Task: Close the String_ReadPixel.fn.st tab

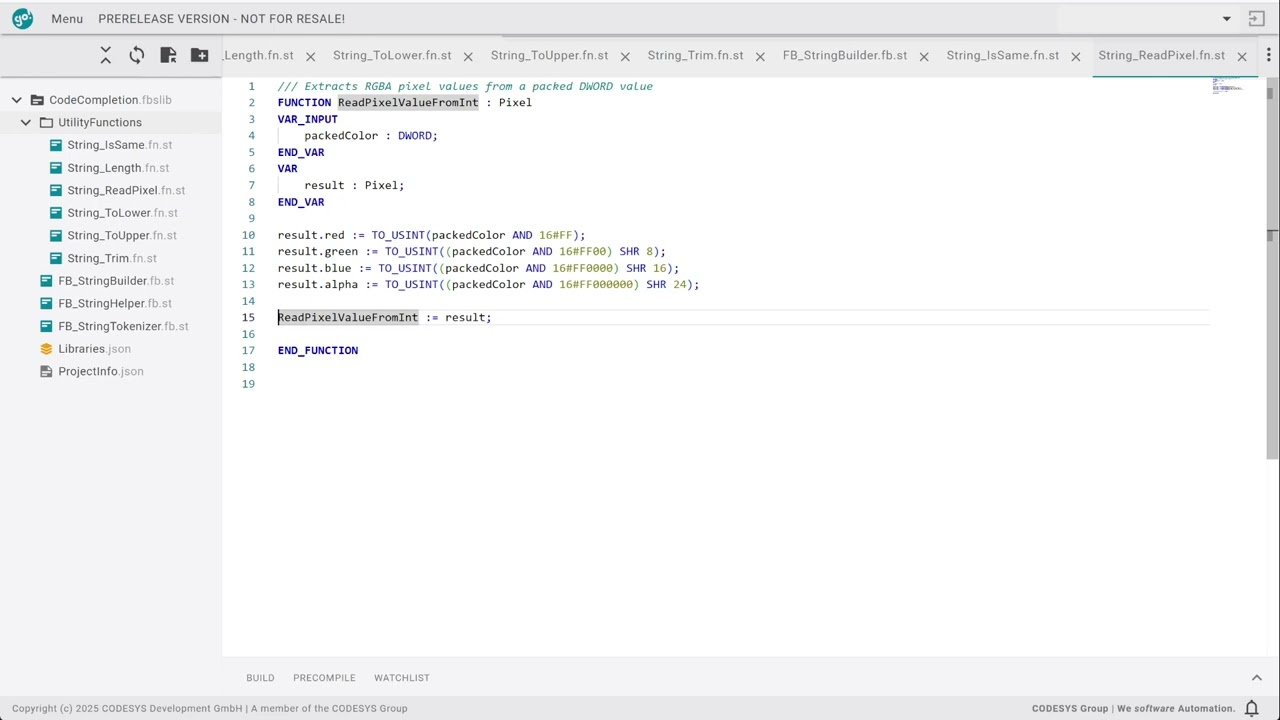Action: [x=1242, y=57]
